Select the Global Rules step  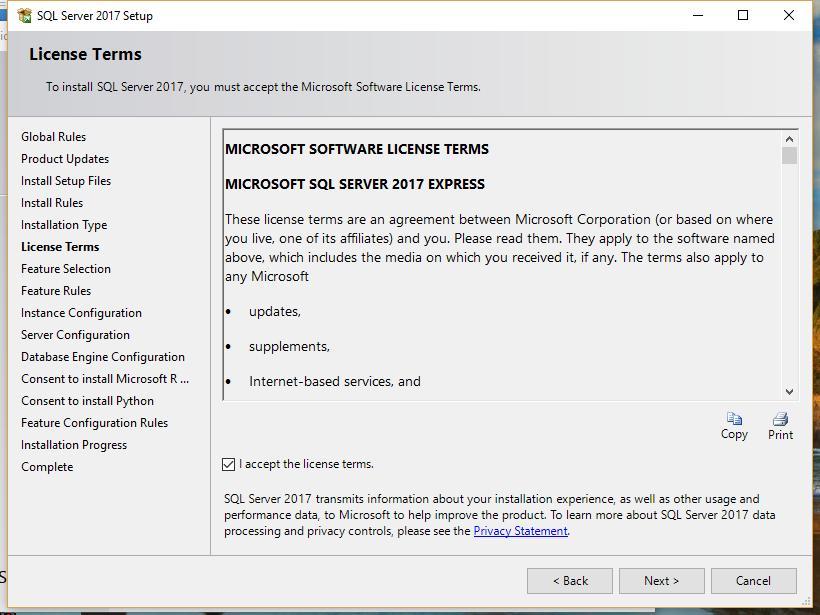(53, 137)
